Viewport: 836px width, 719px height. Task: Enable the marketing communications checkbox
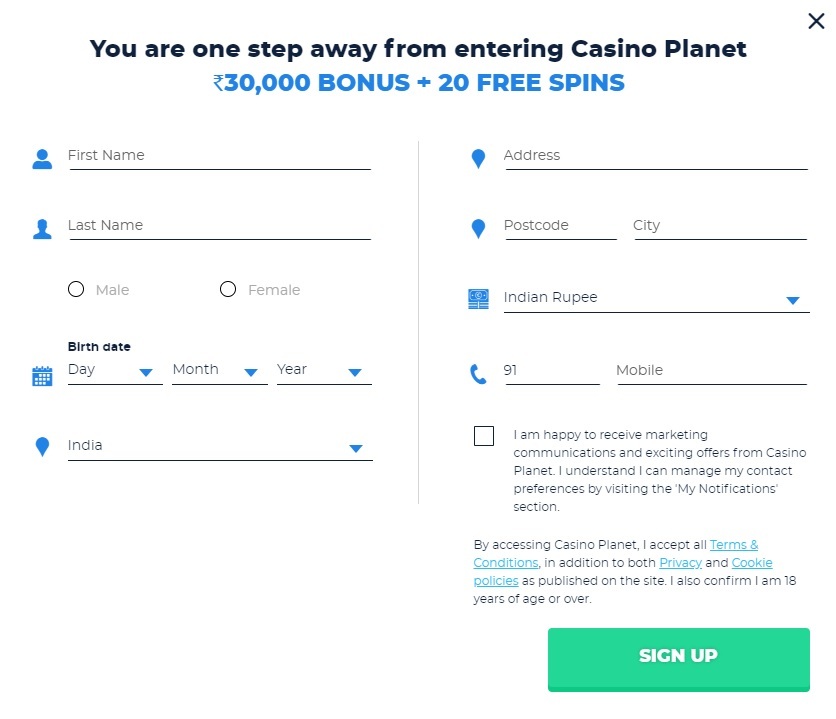[x=484, y=436]
